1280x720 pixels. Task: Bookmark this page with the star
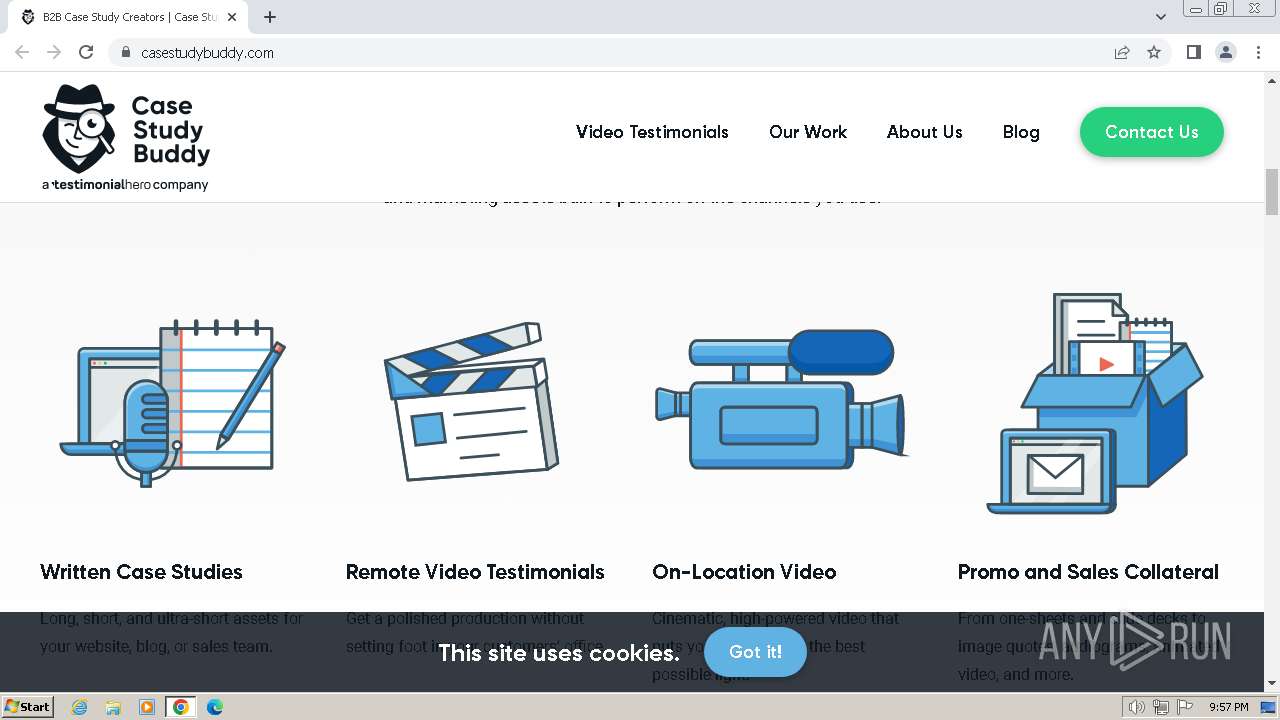(1154, 52)
